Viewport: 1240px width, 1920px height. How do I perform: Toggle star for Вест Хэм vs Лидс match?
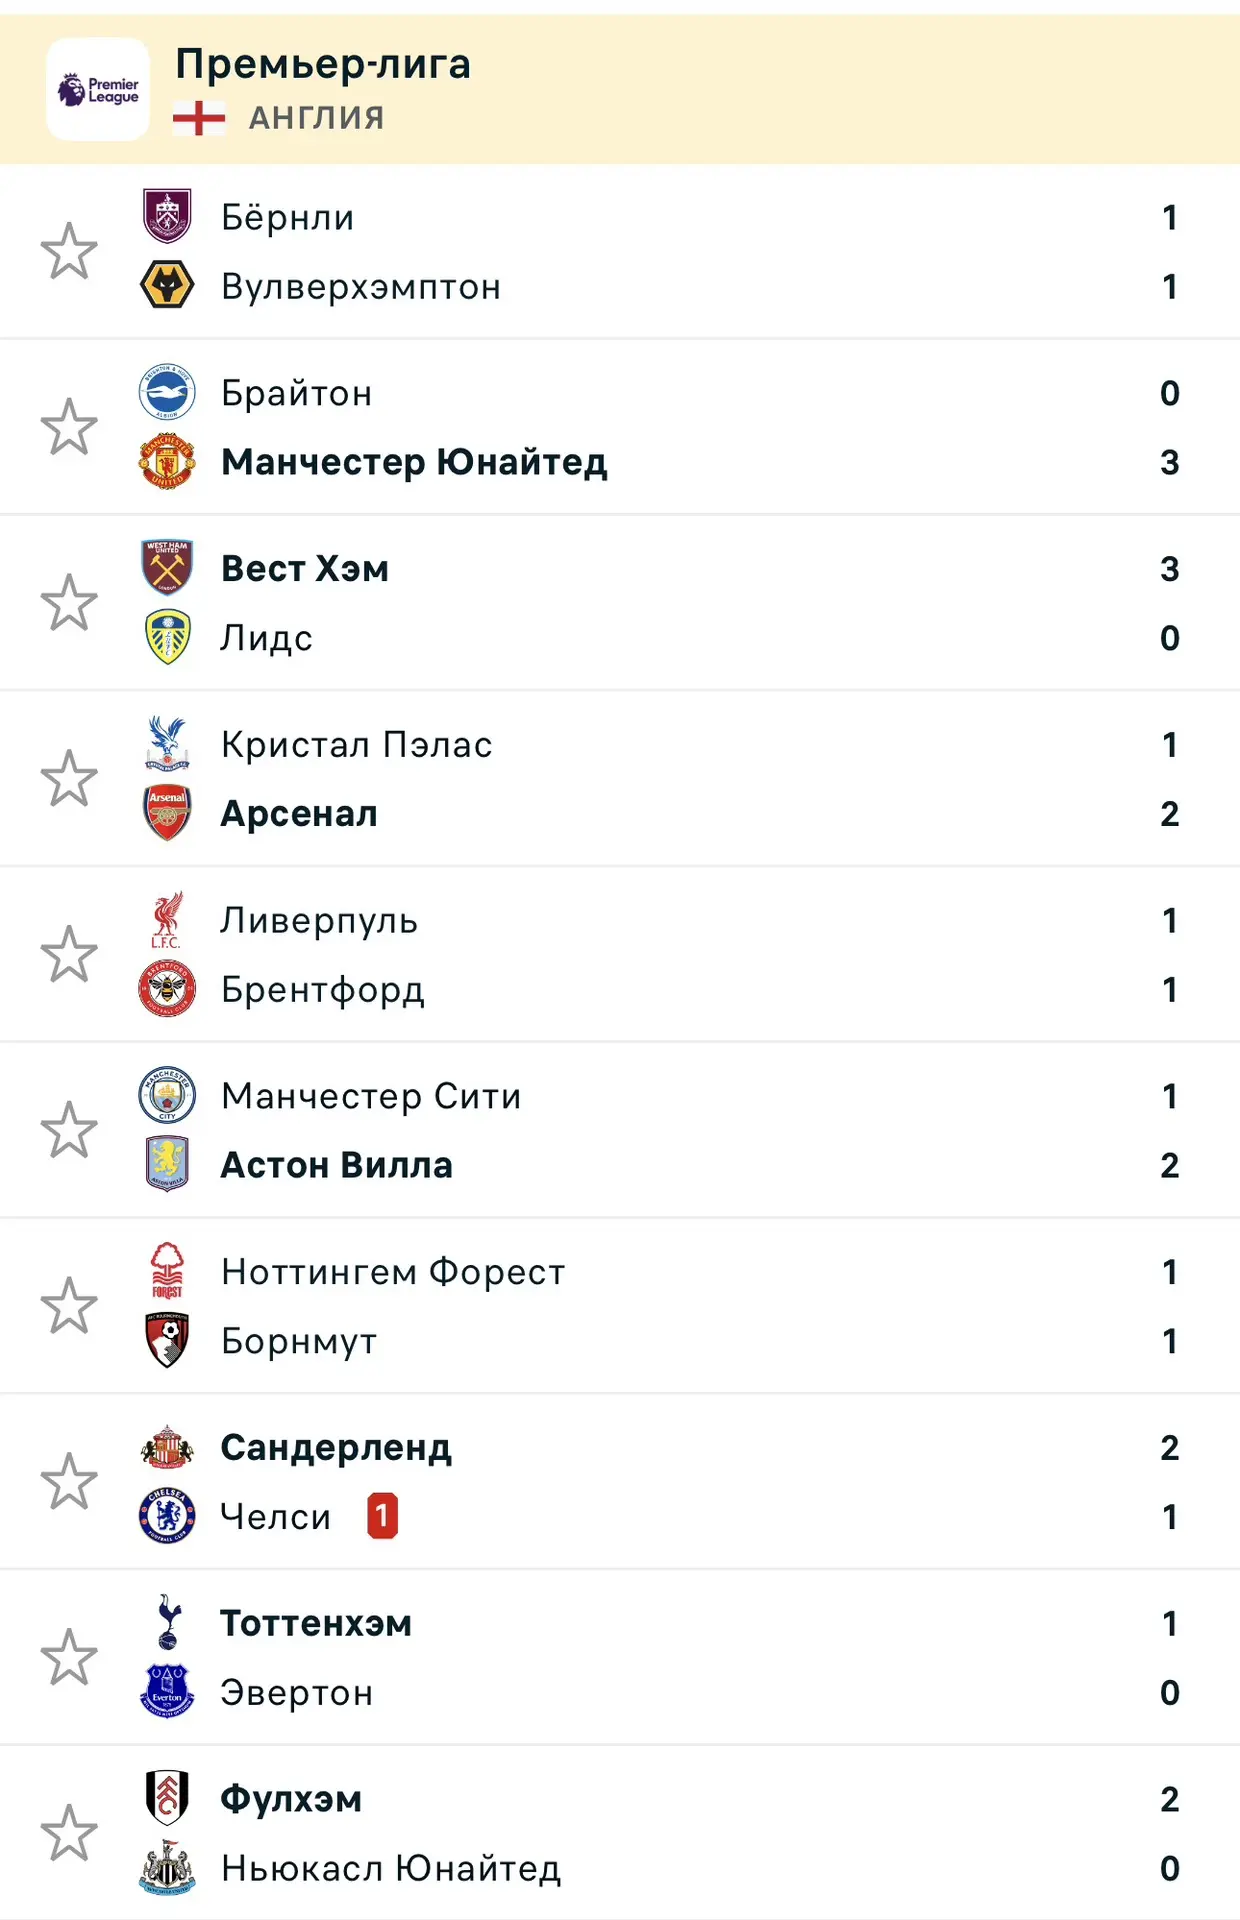tap(69, 602)
